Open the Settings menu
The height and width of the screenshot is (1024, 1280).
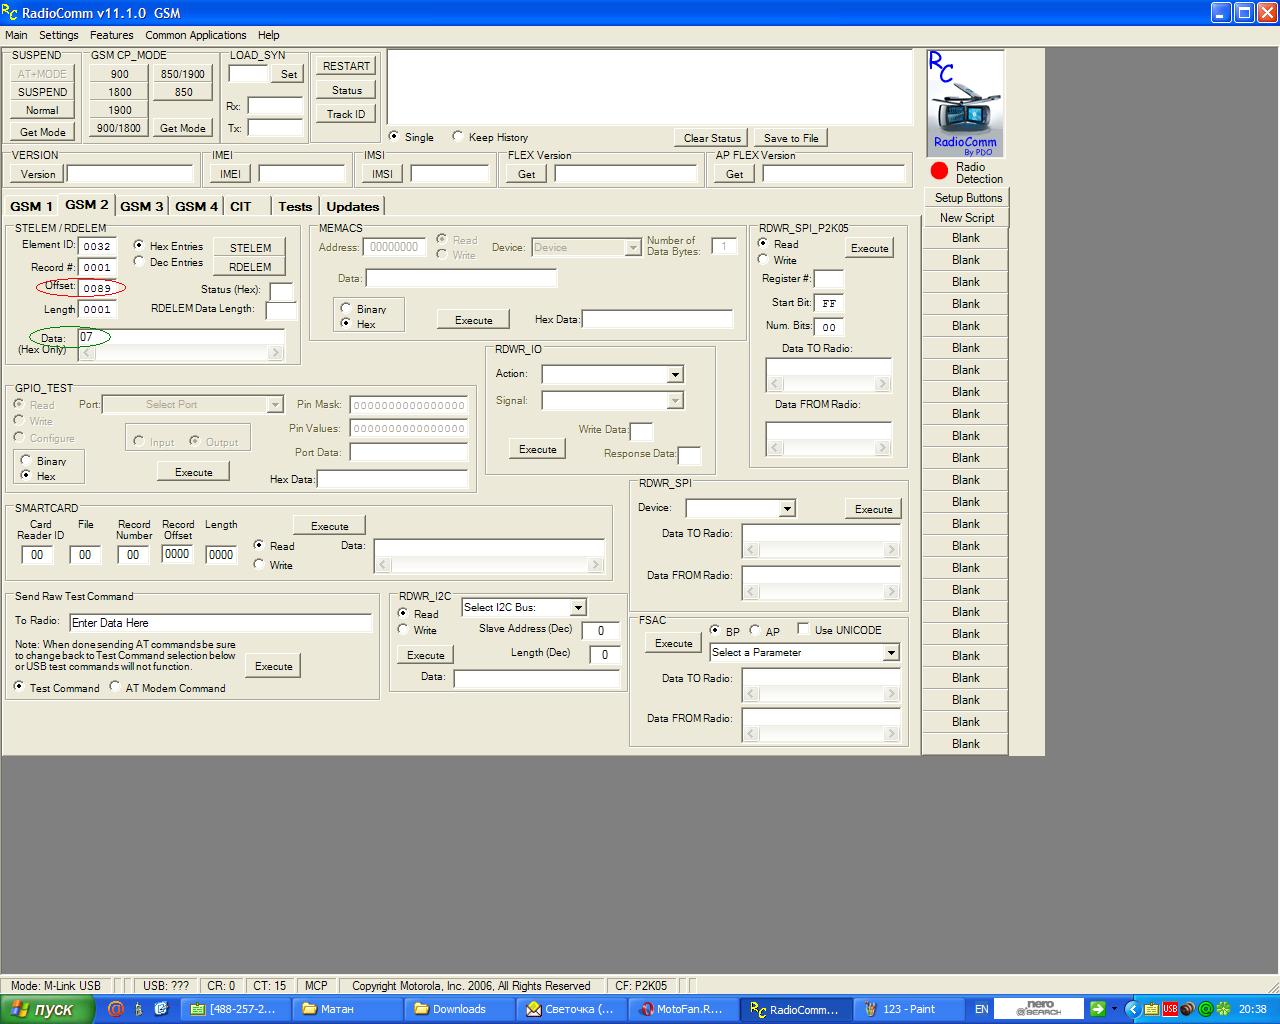[59, 35]
